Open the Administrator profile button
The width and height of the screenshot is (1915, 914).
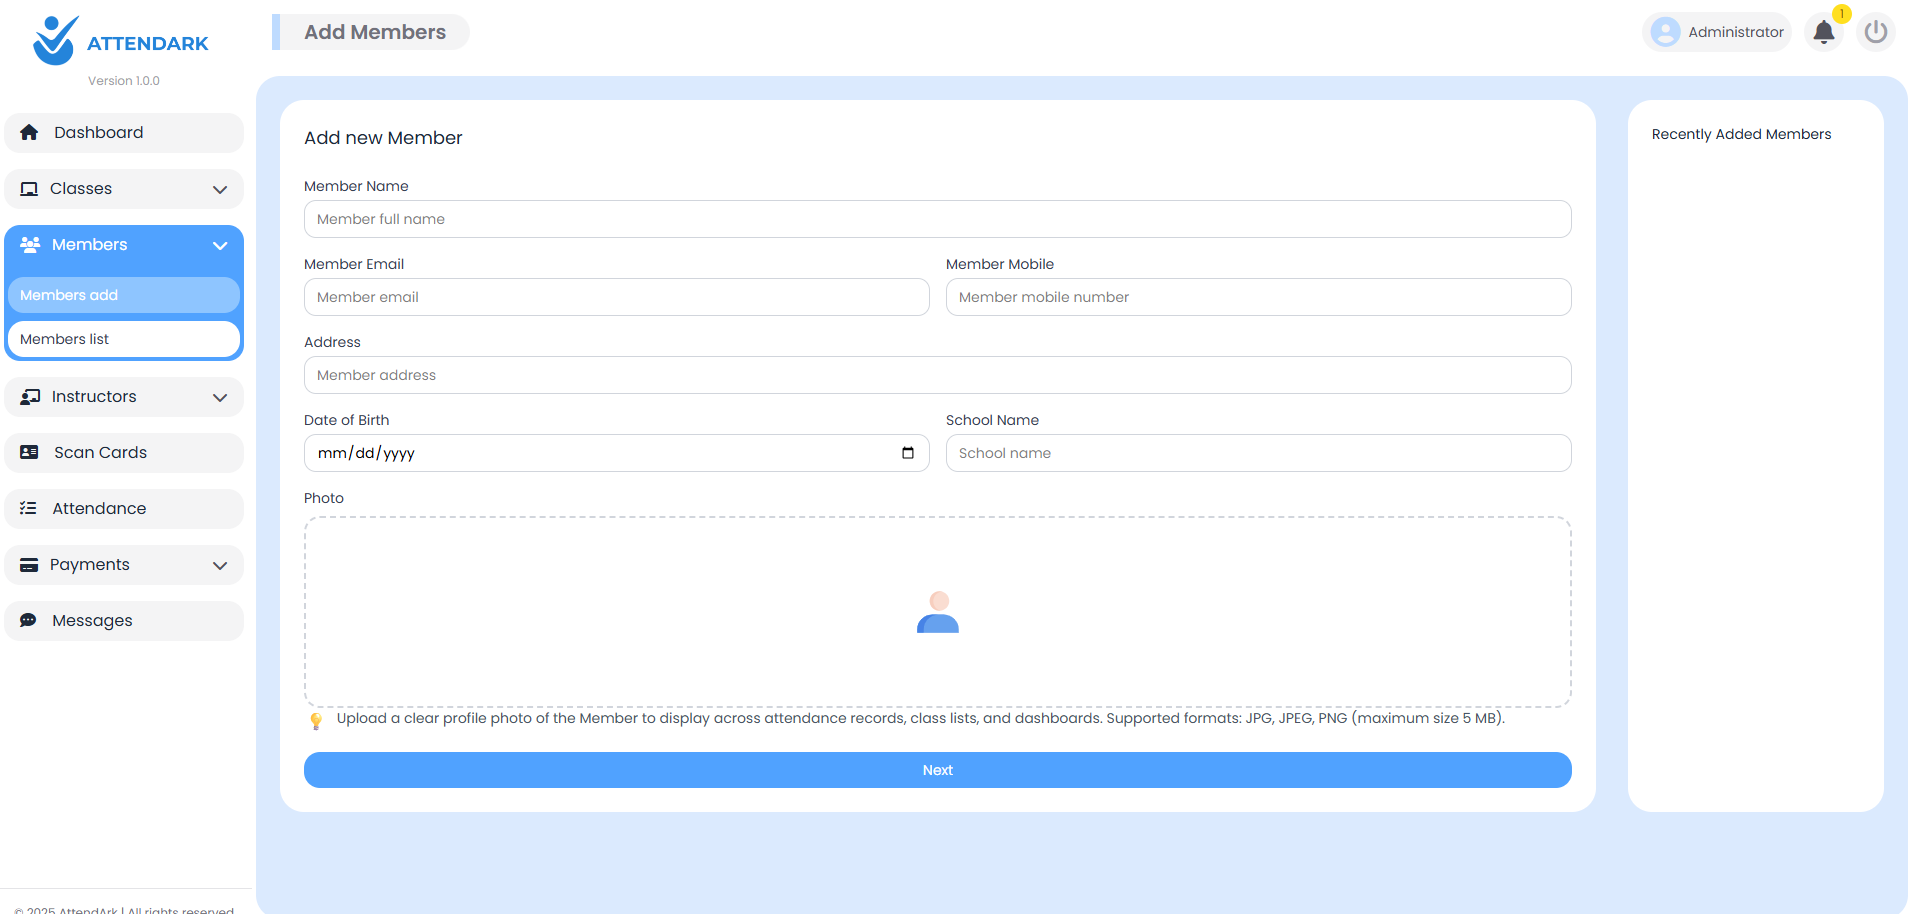1717,32
